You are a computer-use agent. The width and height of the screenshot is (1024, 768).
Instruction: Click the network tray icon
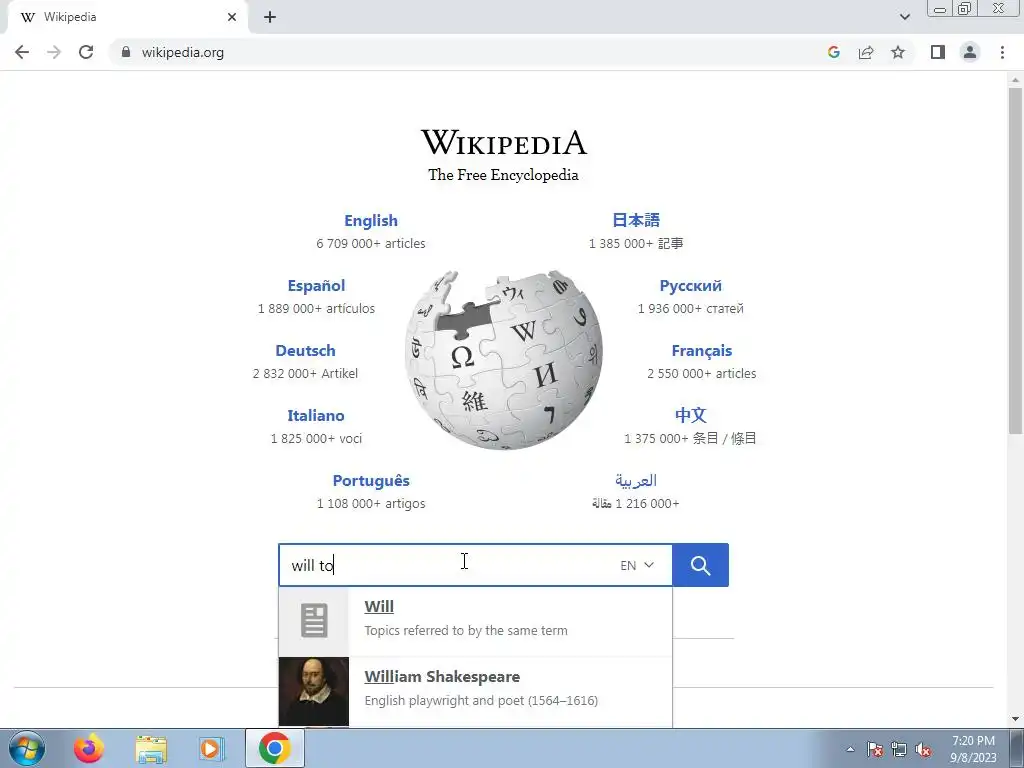pyautogui.click(x=899, y=750)
